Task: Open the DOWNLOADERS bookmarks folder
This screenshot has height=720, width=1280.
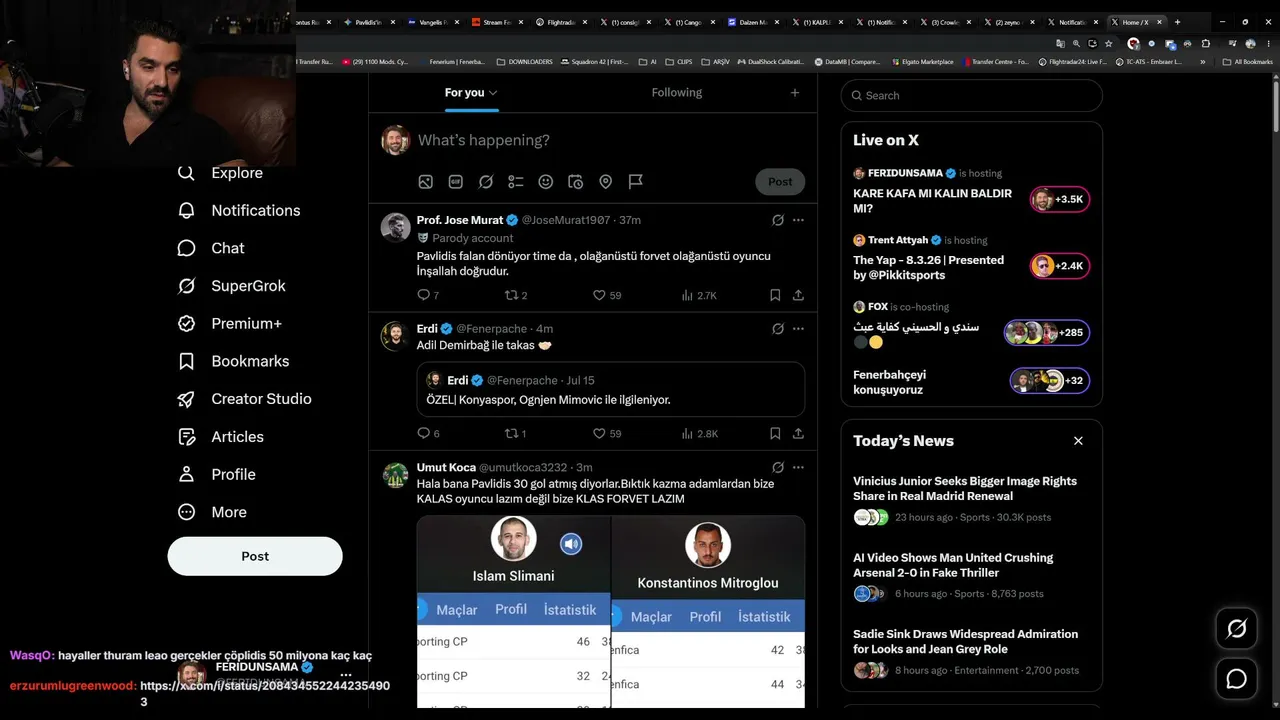Action: click(525, 62)
